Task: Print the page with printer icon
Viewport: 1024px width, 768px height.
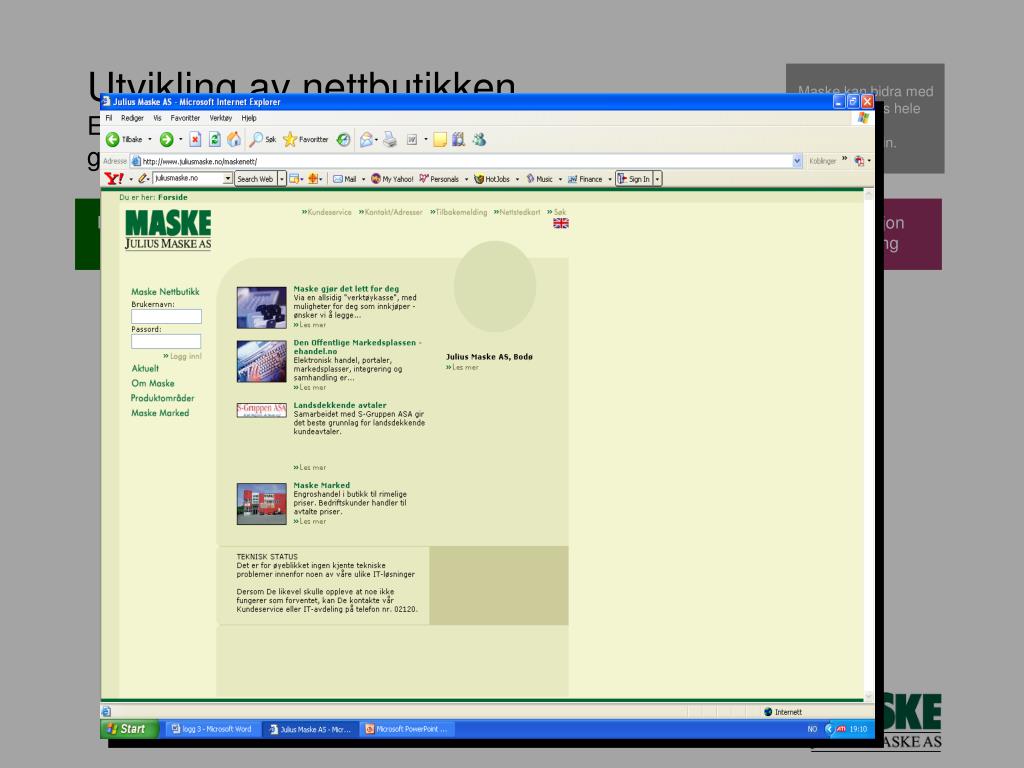Action: pyautogui.click(x=390, y=140)
